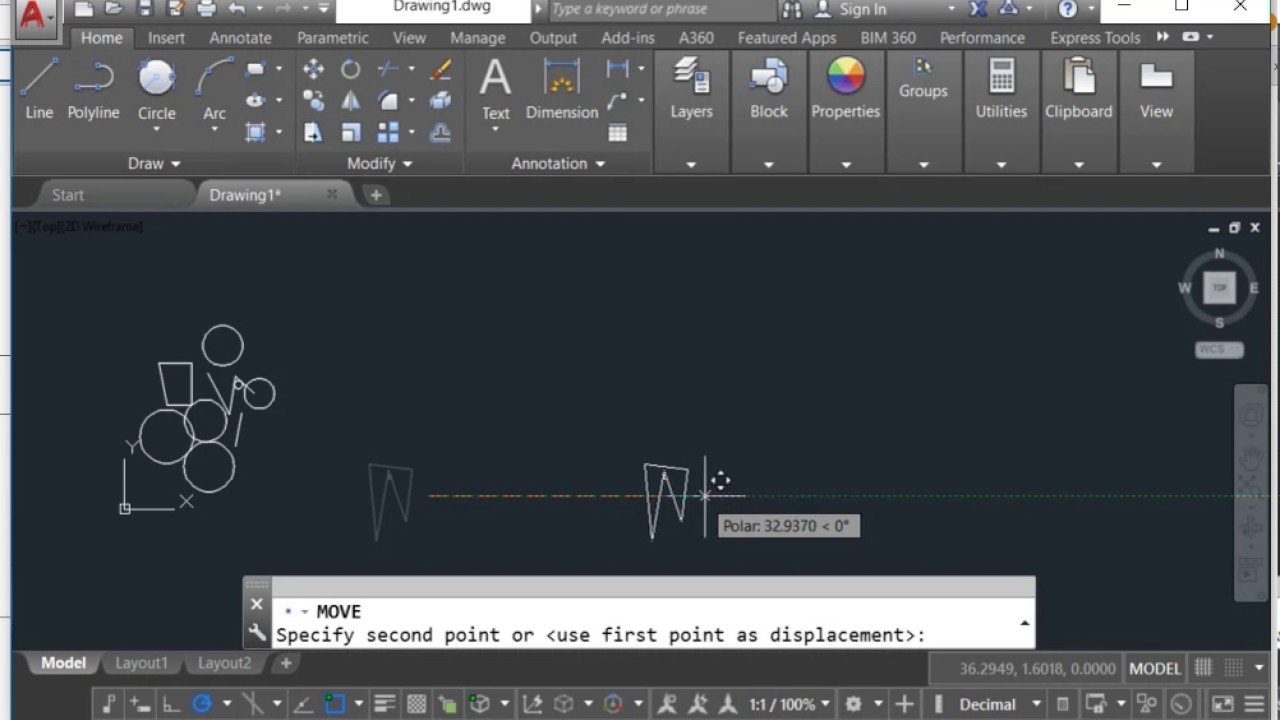Click the Explode tool icon
The height and width of the screenshot is (720, 1280).
(440, 100)
